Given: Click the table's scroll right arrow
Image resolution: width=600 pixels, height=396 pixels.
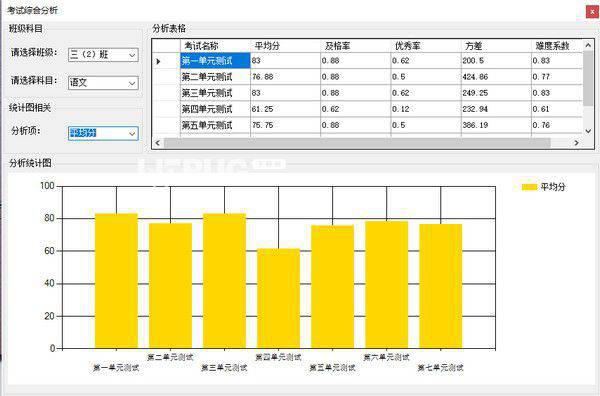Looking at the screenshot, I should [x=576, y=143].
